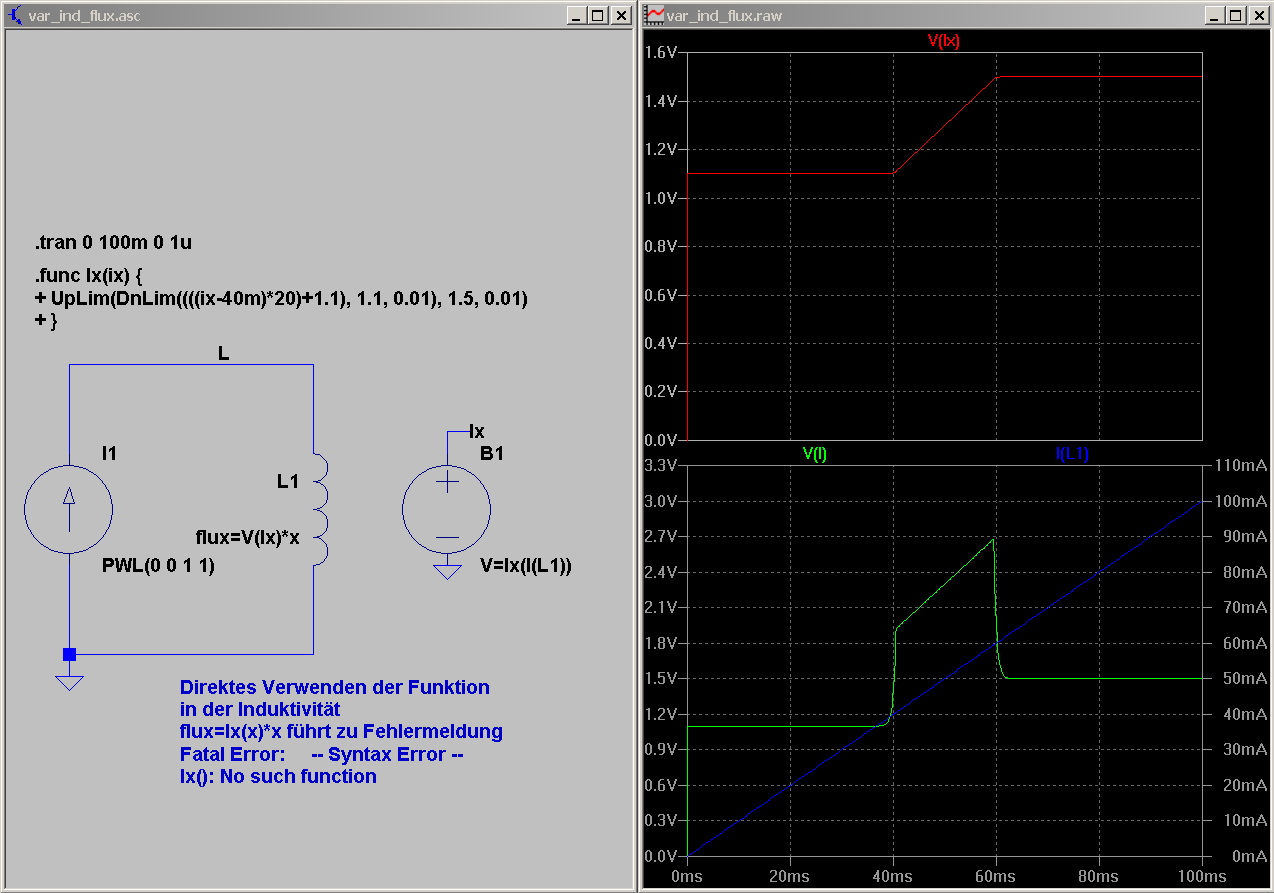Select the I1 current source symbol

pos(69,510)
